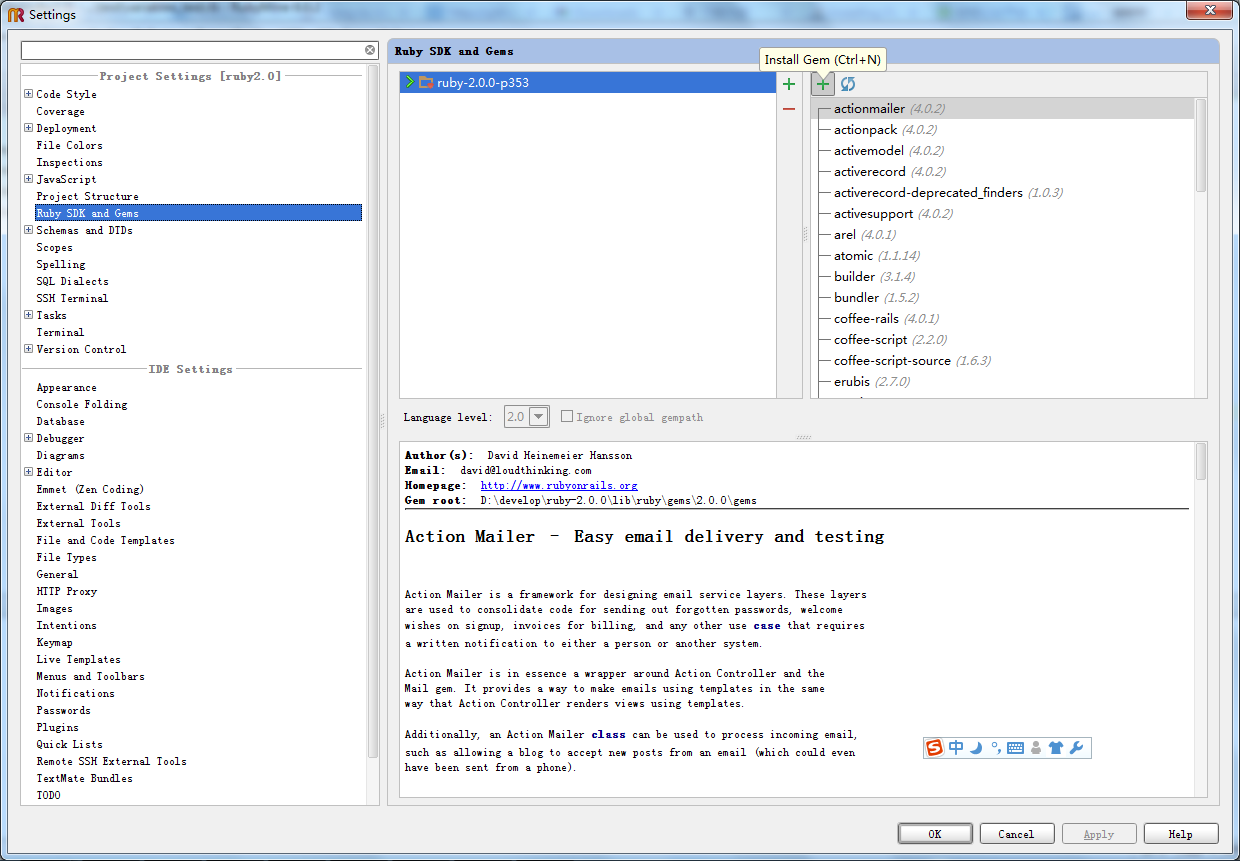Clear the settings search field
This screenshot has height=861, width=1240.
tap(370, 50)
